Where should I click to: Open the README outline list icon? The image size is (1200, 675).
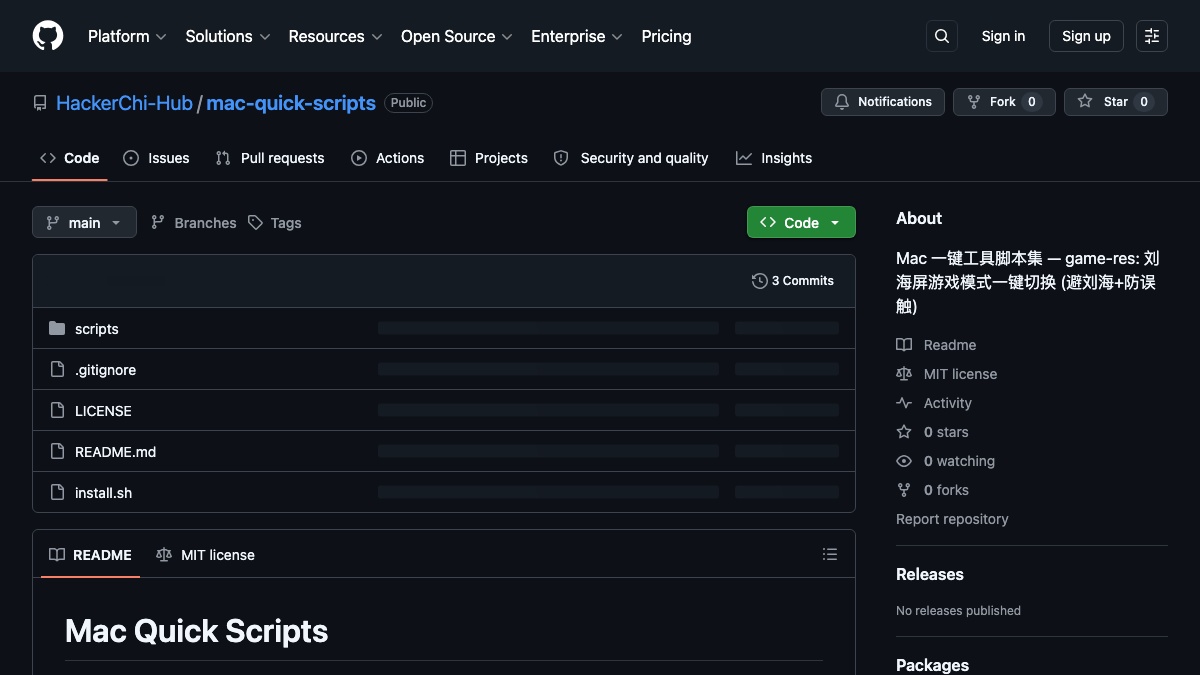(829, 554)
